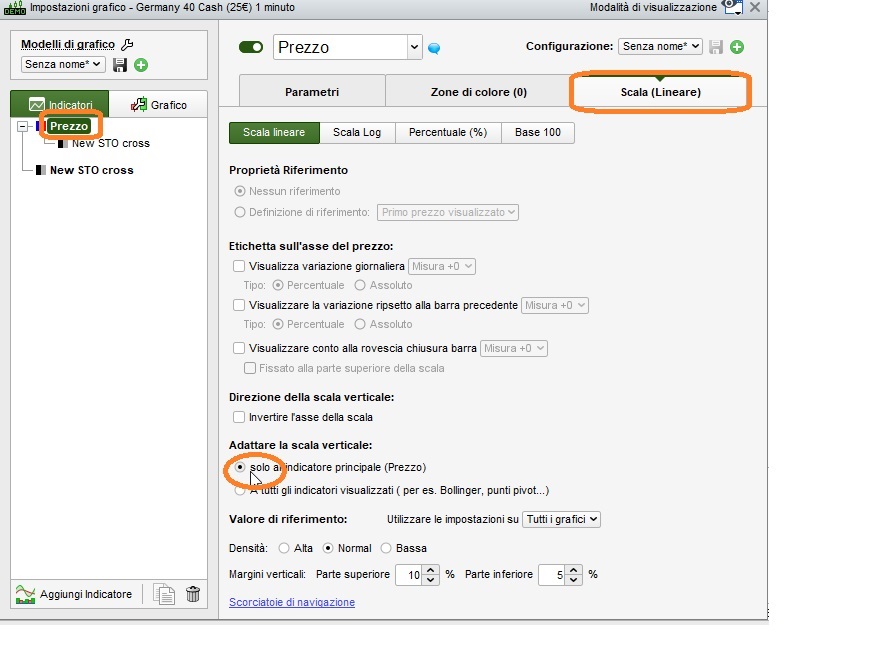This screenshot has width=878, height=661.
Task: Open the Grafico tab
Action: click(x=158, y=105)
